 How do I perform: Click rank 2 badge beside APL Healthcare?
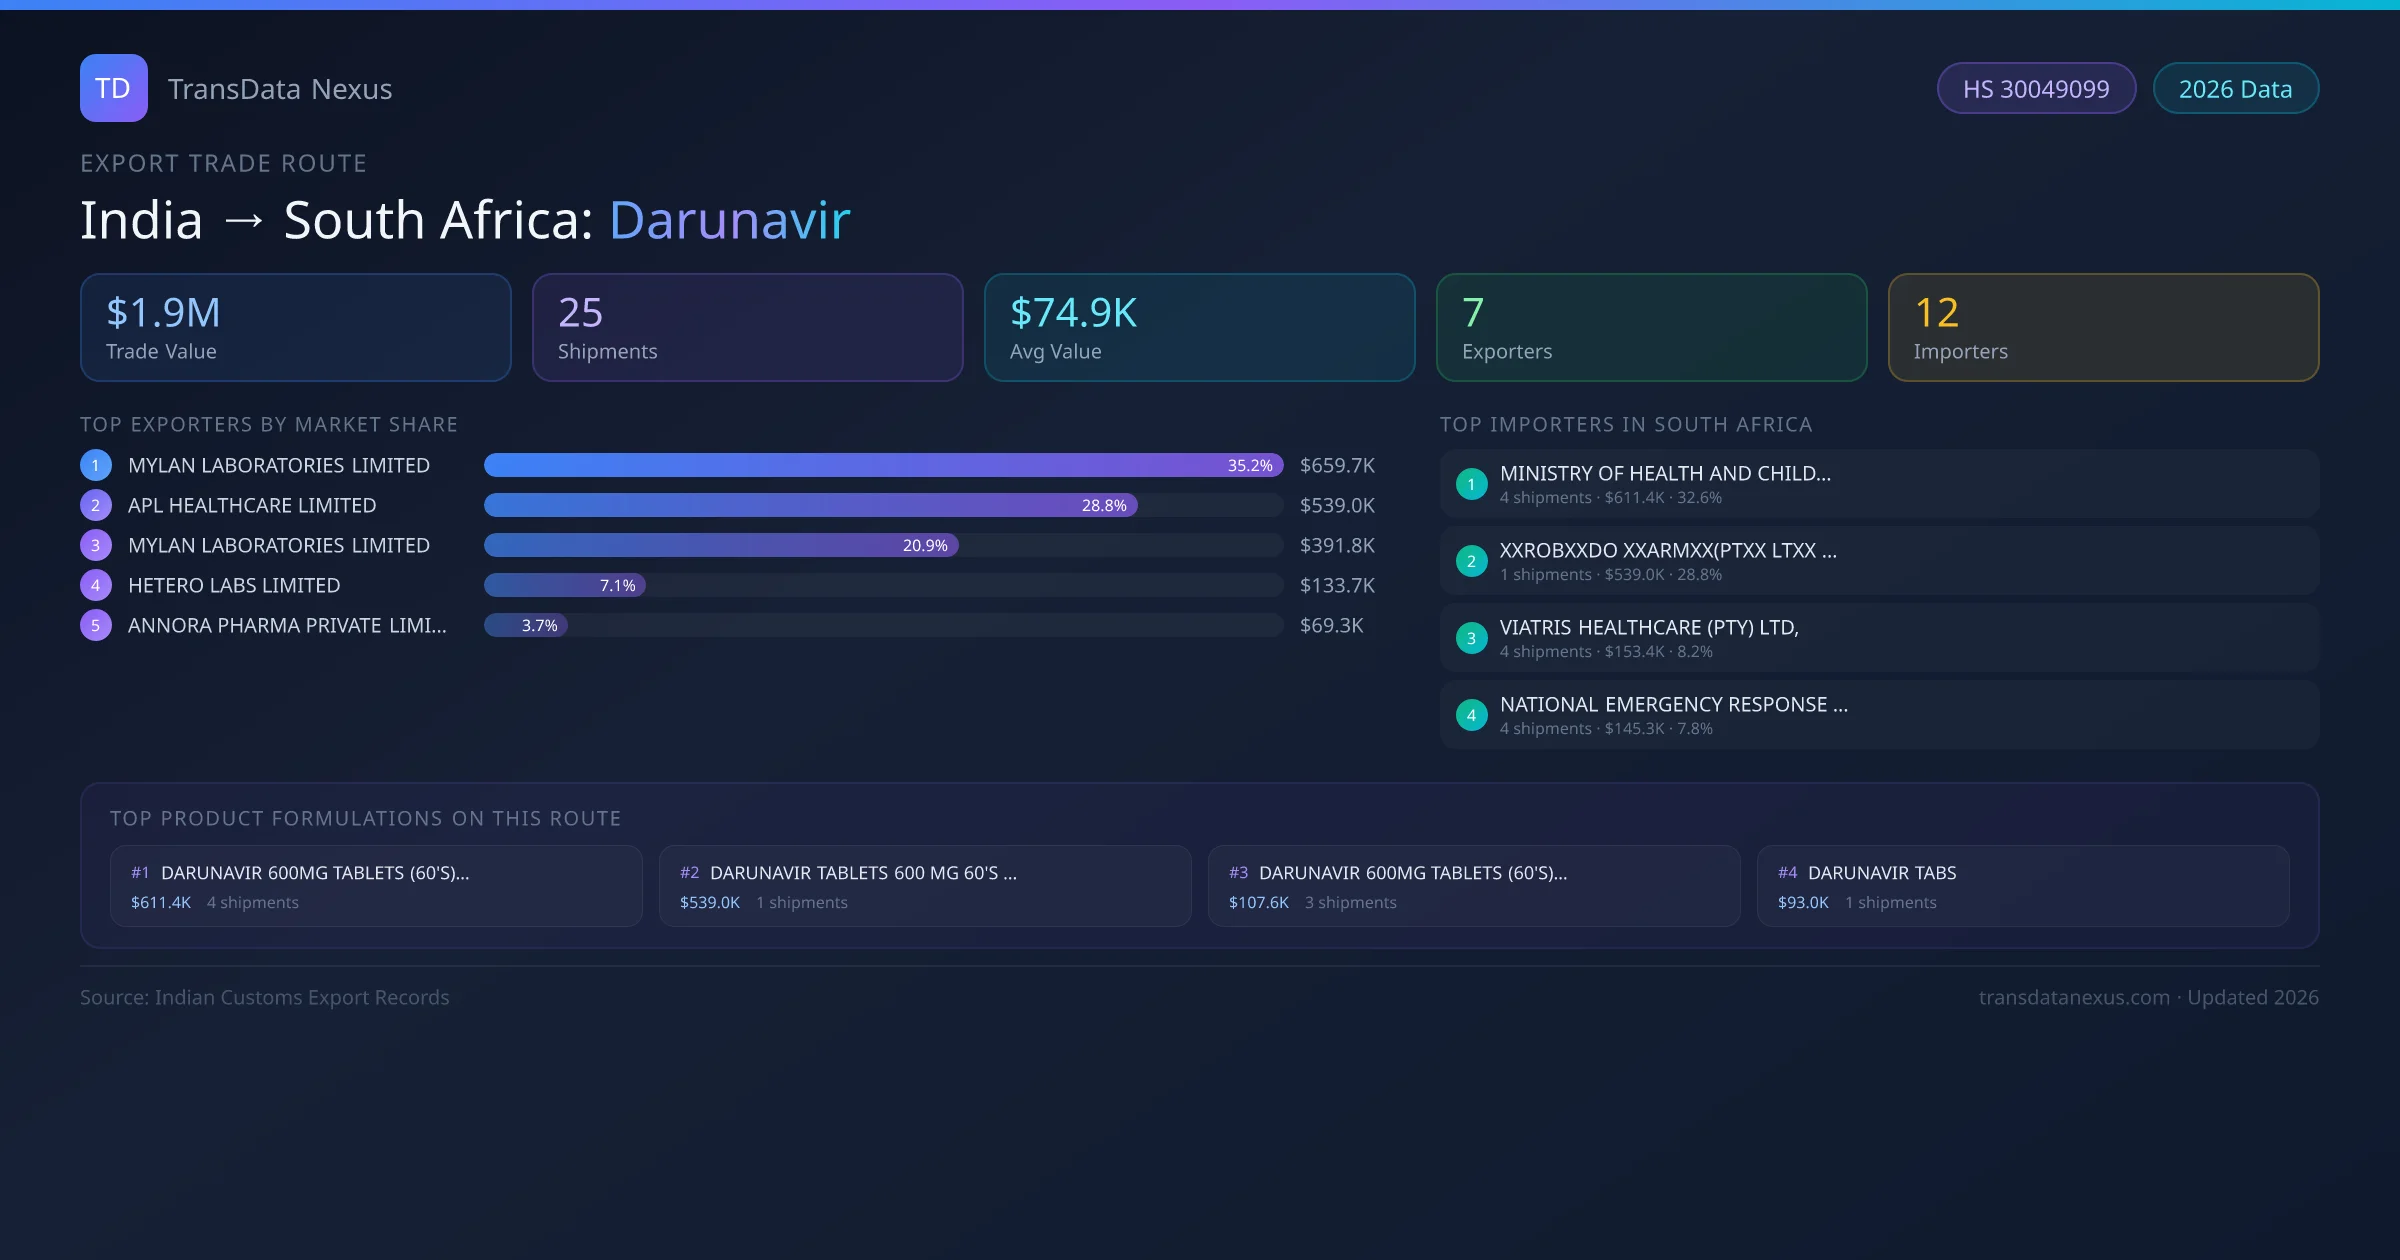point(96,505)
